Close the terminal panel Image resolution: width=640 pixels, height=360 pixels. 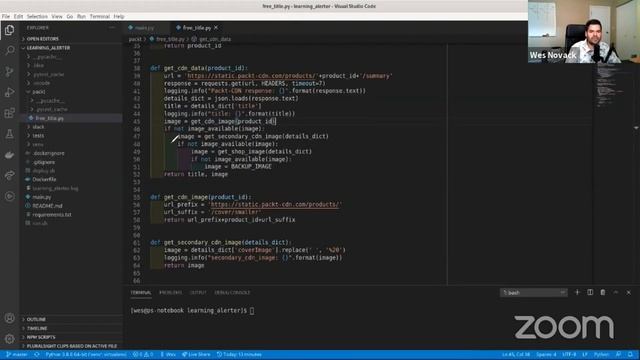(x=629, y=292)
